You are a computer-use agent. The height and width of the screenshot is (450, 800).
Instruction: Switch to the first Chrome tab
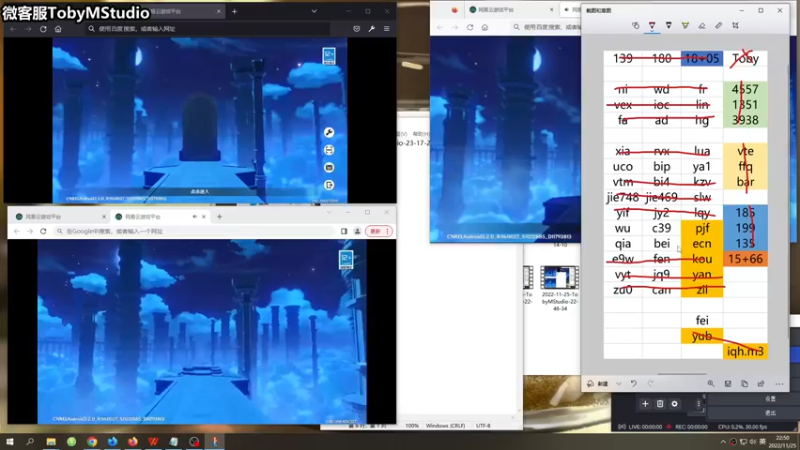tap(58, 217)
